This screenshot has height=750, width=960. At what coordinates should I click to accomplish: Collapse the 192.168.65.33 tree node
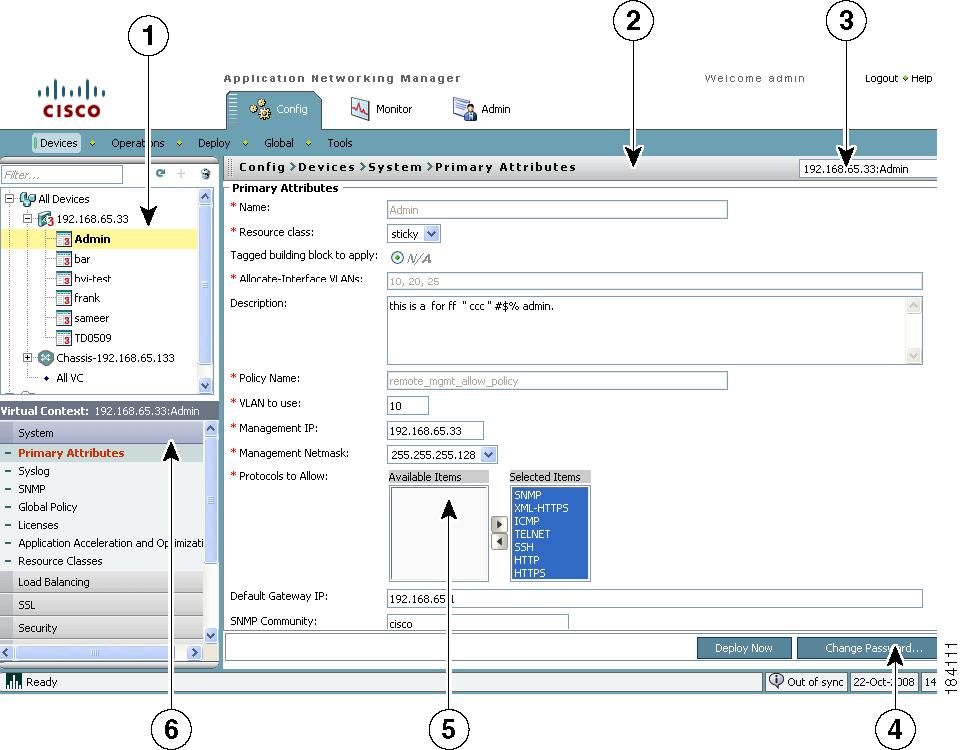tap(28, 219)
